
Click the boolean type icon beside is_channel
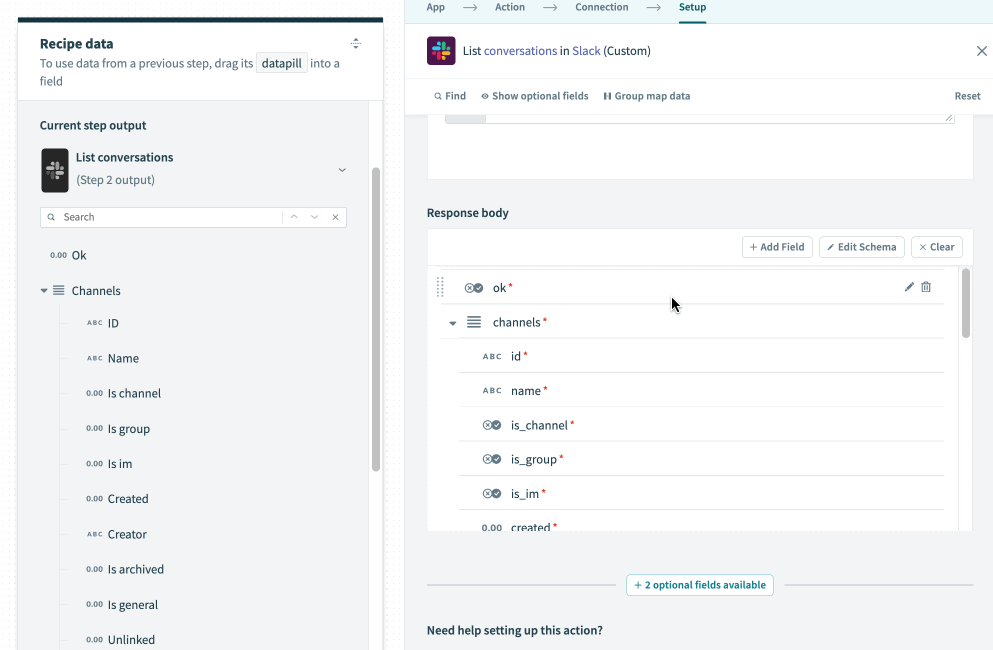490,424
